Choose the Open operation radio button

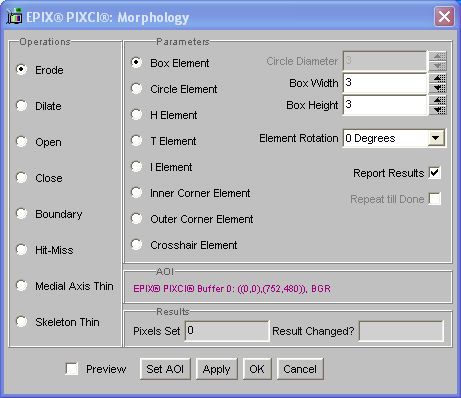22,142
